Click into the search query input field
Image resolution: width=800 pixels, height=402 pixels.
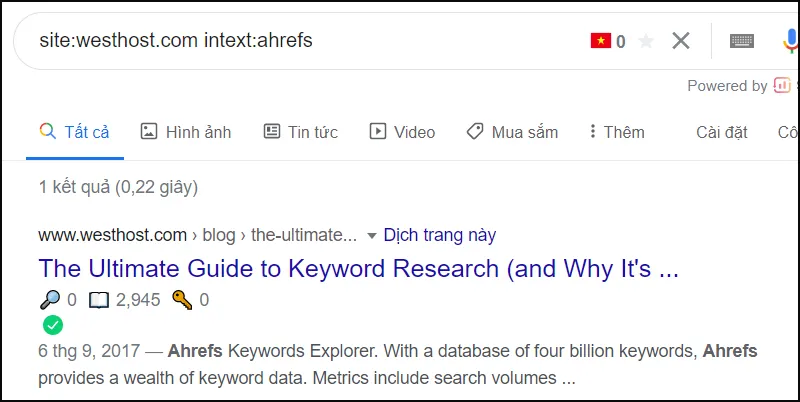tap(300, 41)
